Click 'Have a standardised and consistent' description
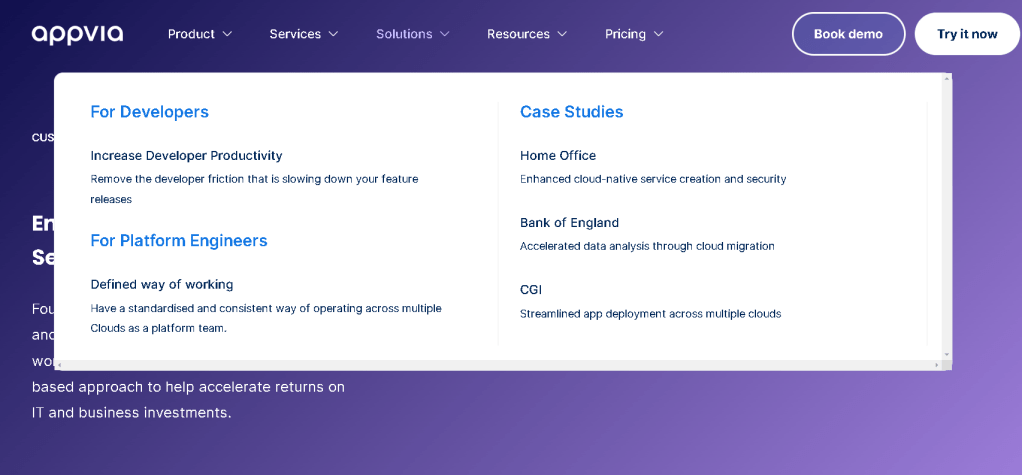The height and width of the screenshot is (475, 1022). click(x=266, y=318)
